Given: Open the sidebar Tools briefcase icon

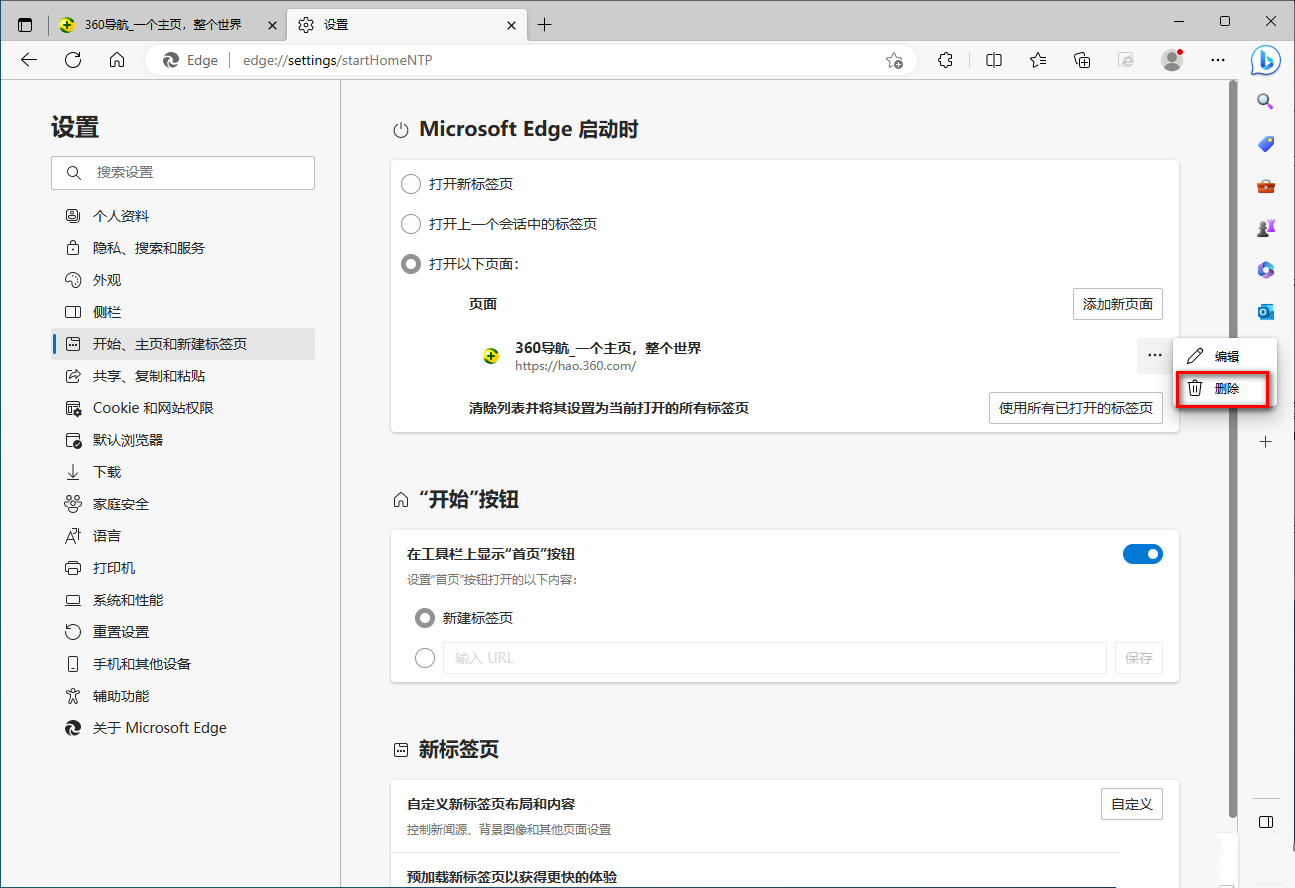Looking at the screenshot, I should click(1265, 186).
